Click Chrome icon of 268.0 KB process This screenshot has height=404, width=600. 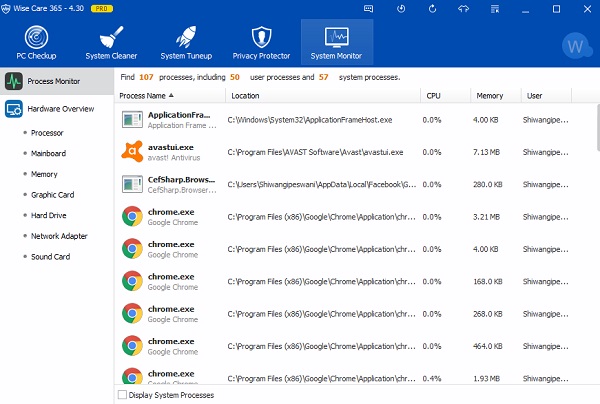[x=132, y=314]
